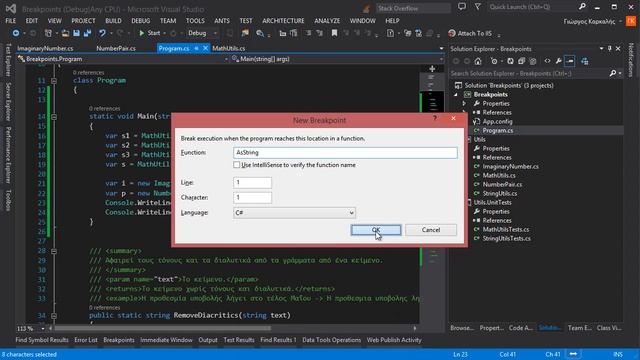Image resolution: width=640 pixels, height=360 pixels.
Task: Click Refresh icon in Solution Explorer toolbar
Action: (511, 61)
